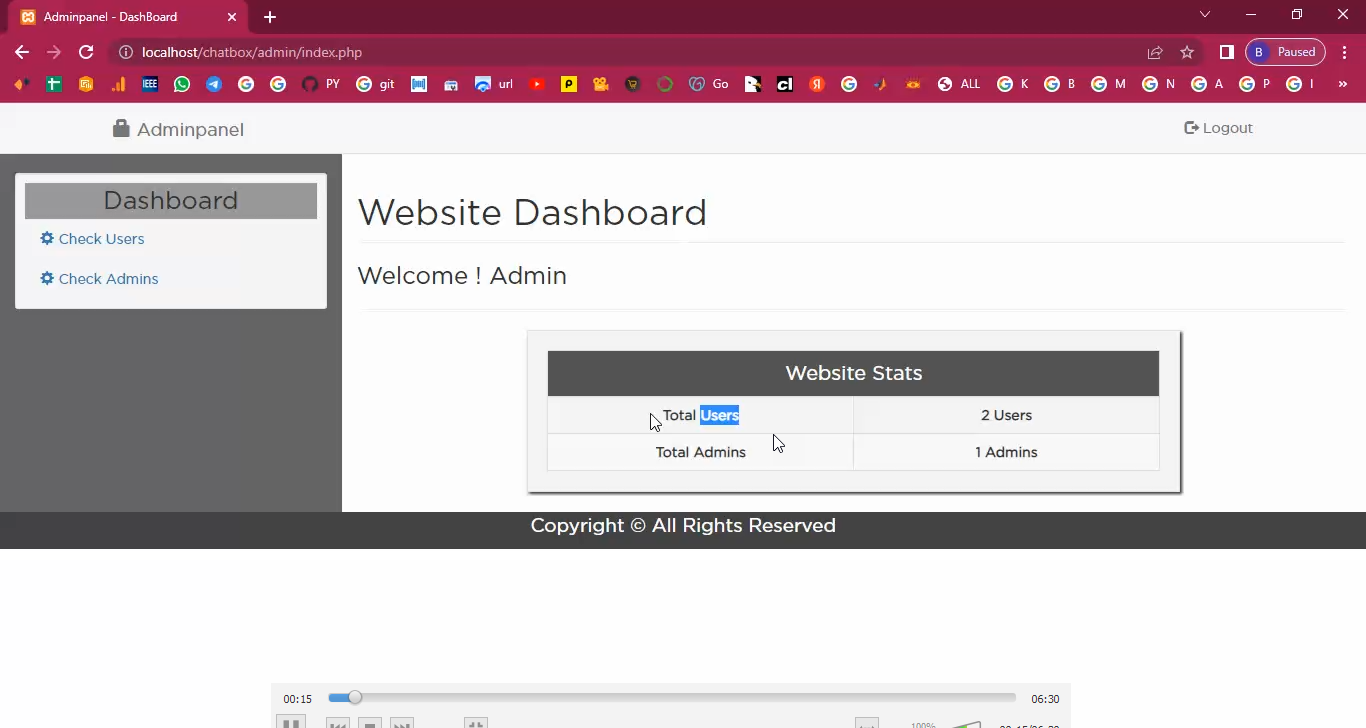1366x728 pixels.
Task: Skip to previous video track
Action: pyautogui.click(x=338, y=724)
